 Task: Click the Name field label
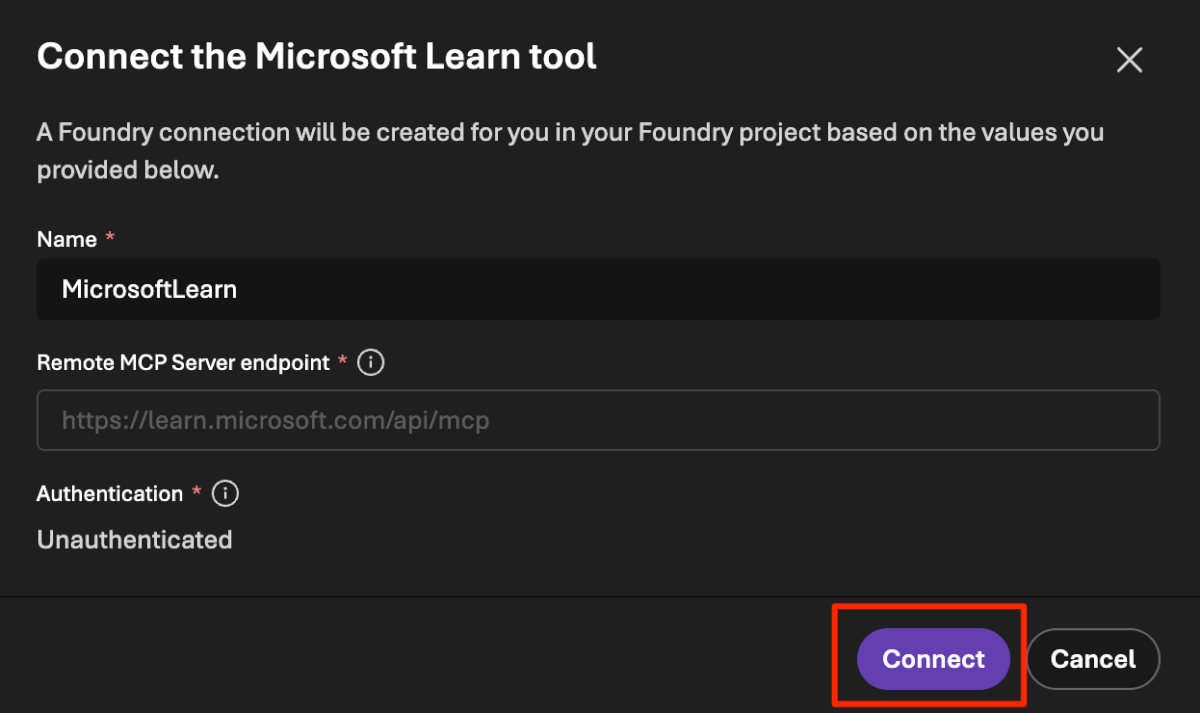67,240
